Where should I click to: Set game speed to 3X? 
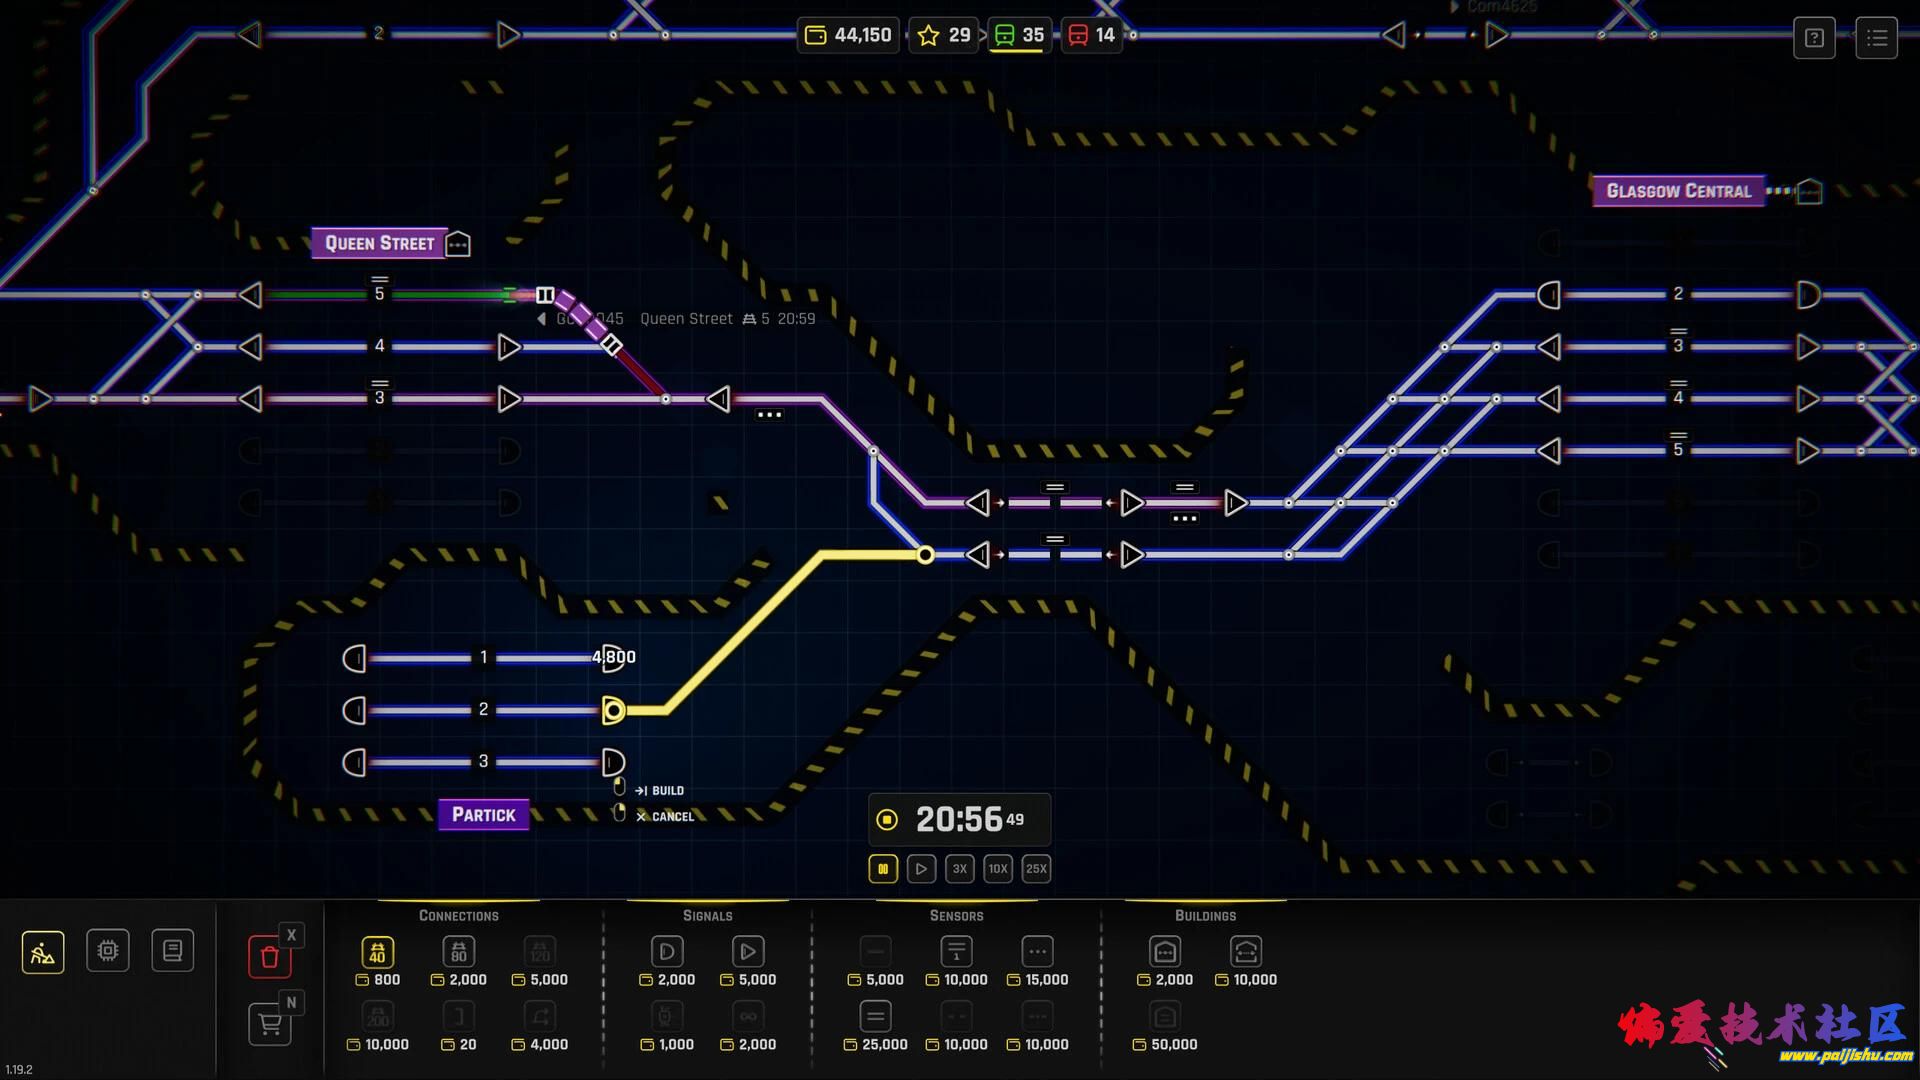pos(959,869)
